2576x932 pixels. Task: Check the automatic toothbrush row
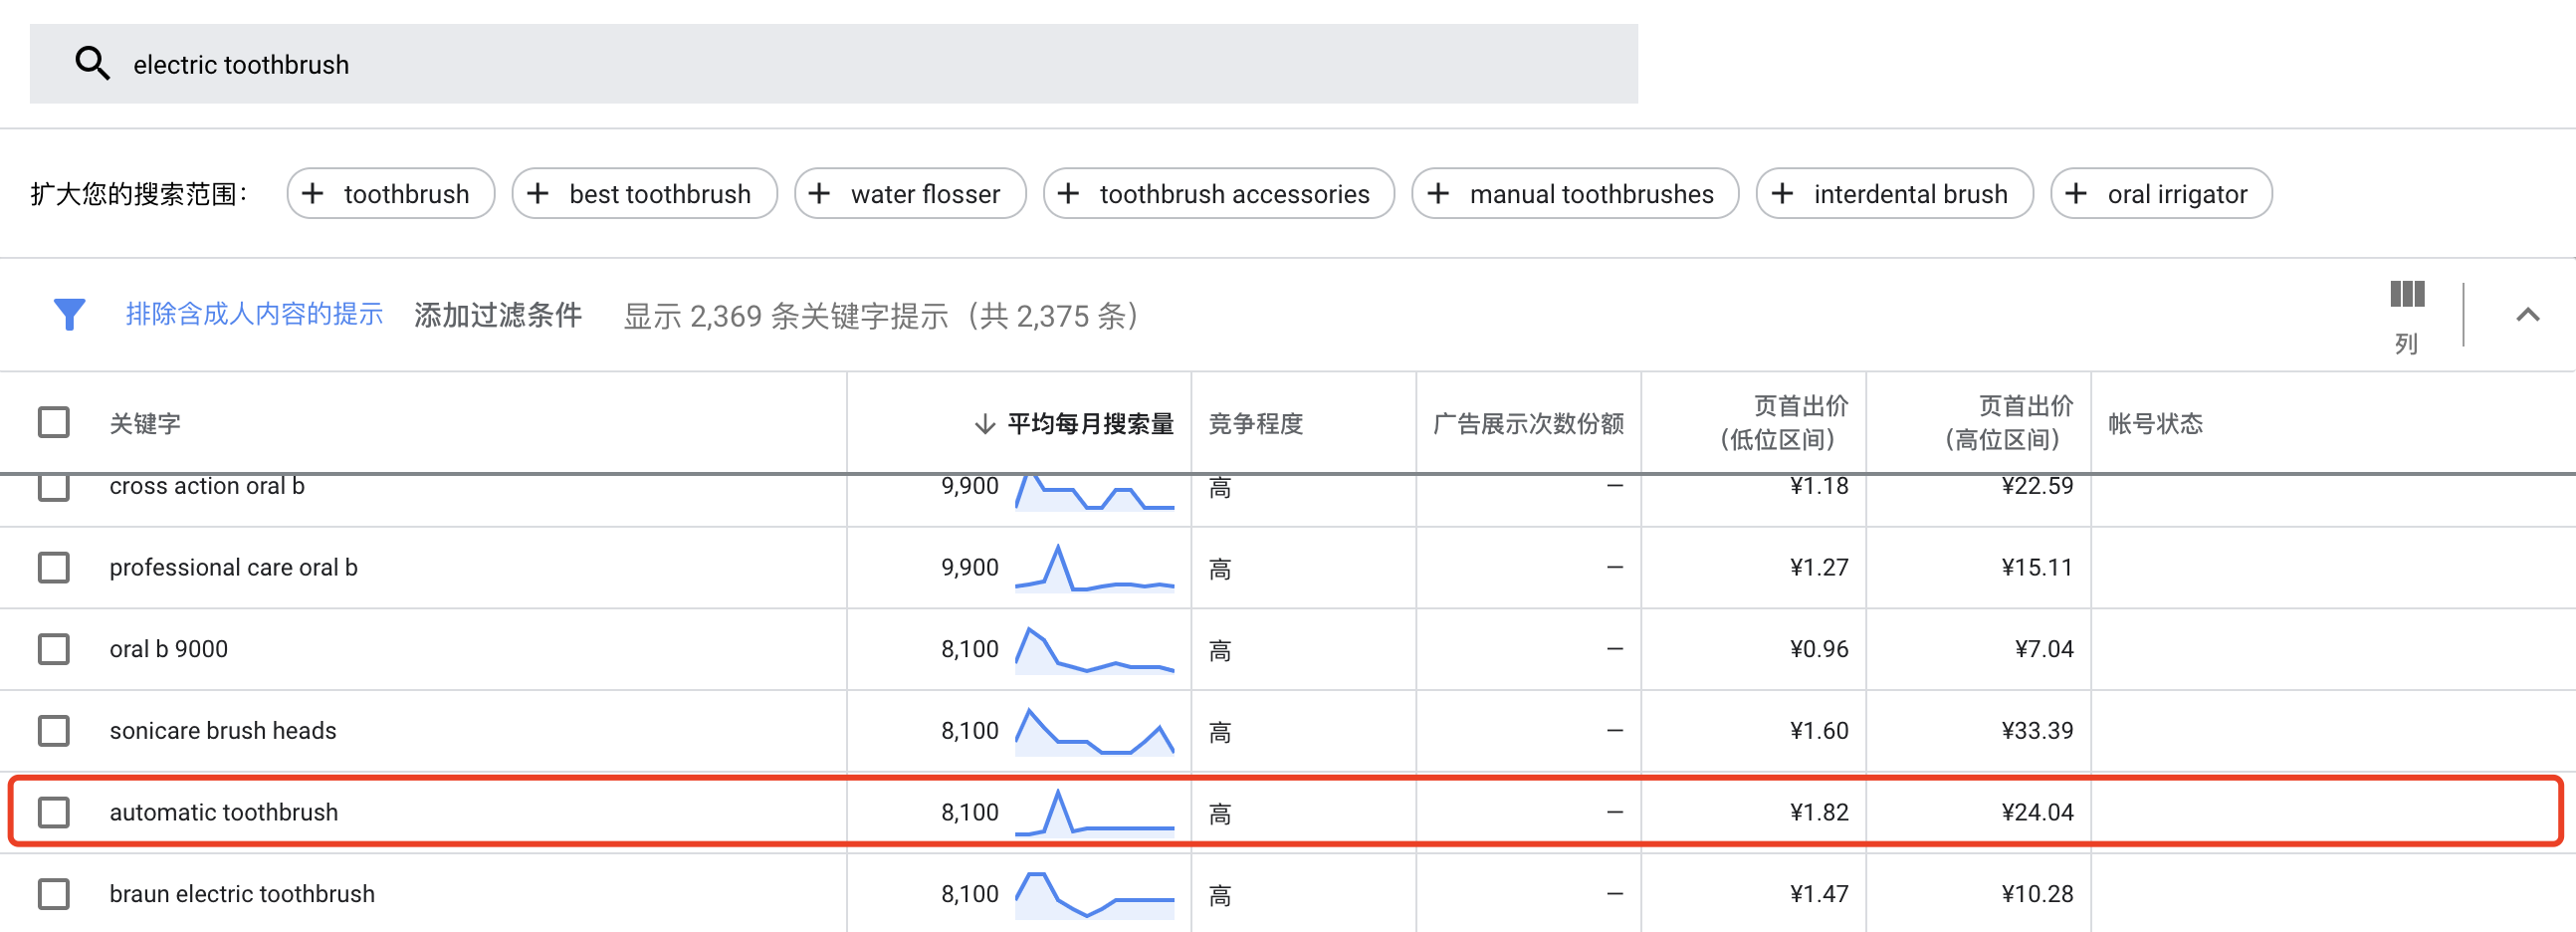[54, 813]
